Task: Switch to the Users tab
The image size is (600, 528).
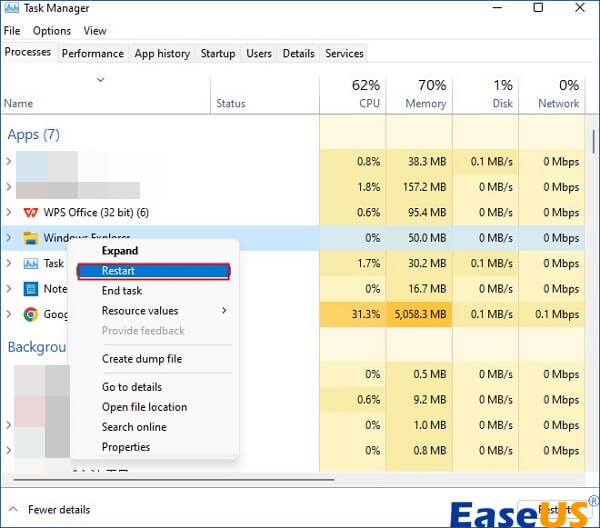Action: 259,54
